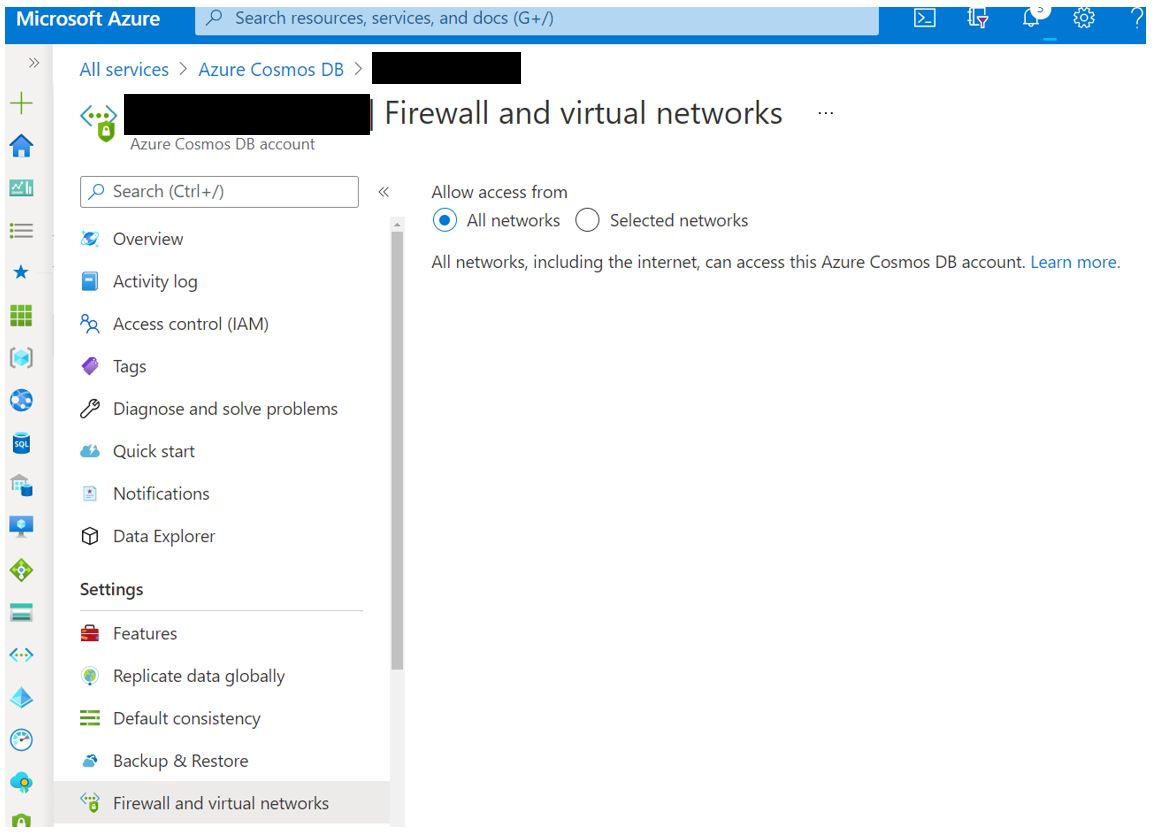Open portal Settings gear icon
The height and width of the screenshot is (834, 1154).
coord(1084,18)
